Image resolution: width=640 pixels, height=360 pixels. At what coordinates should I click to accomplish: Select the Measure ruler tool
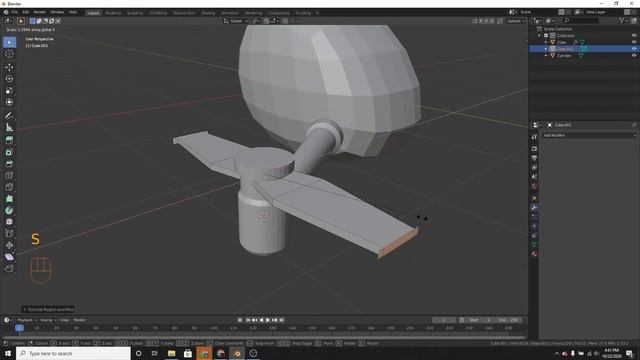pos(9,127)
